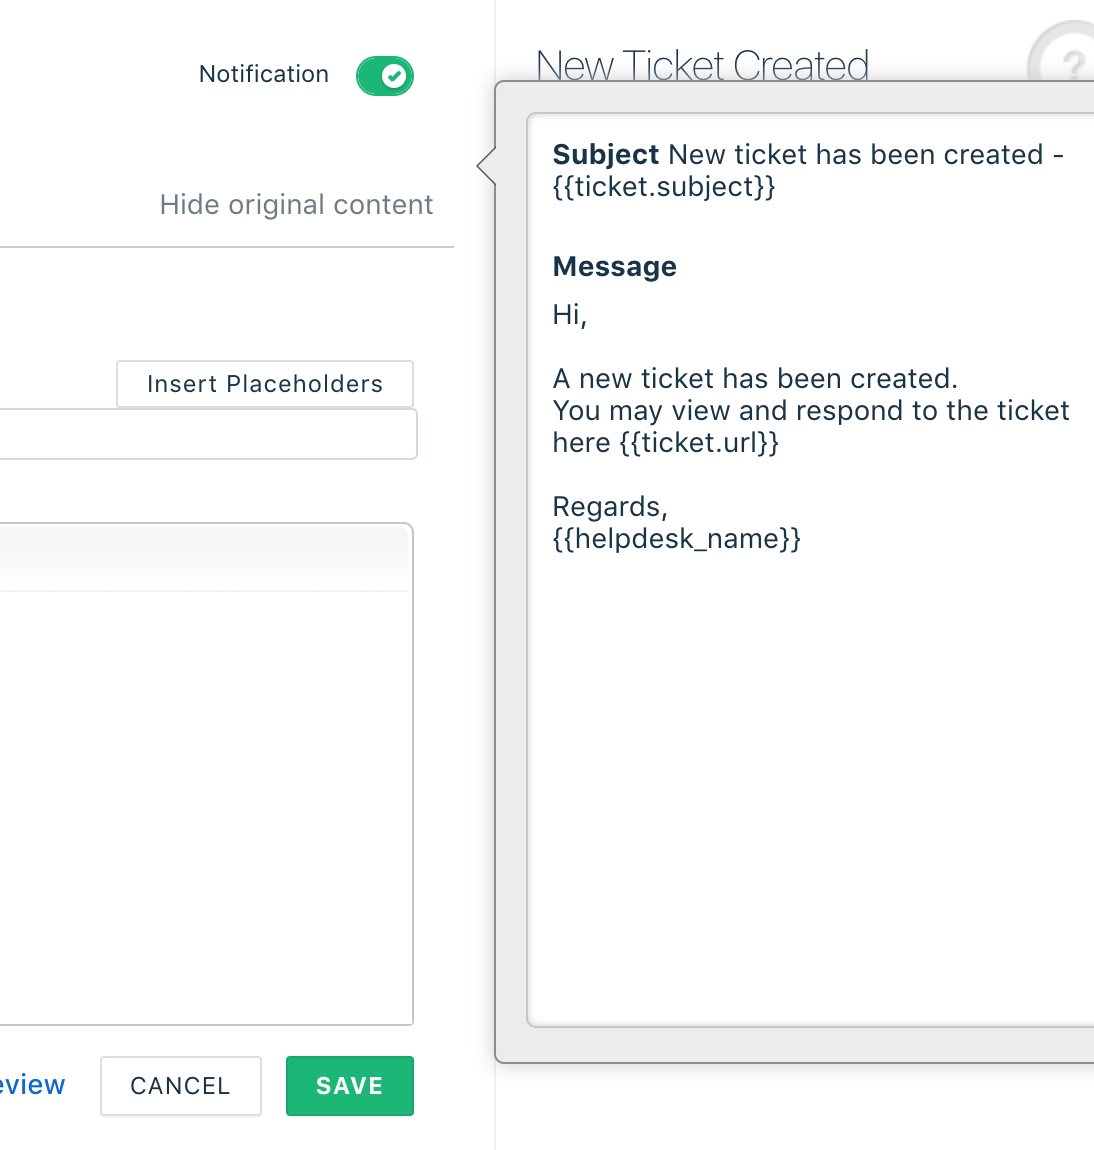Cancel the notification edits
This screenshot has width=1094, height=1150.
[x=180, y=1085]
